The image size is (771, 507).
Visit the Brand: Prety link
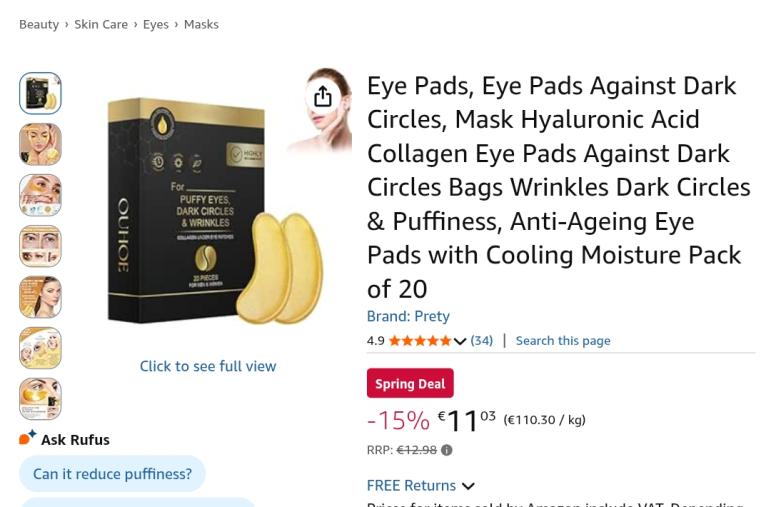point(408,316)
